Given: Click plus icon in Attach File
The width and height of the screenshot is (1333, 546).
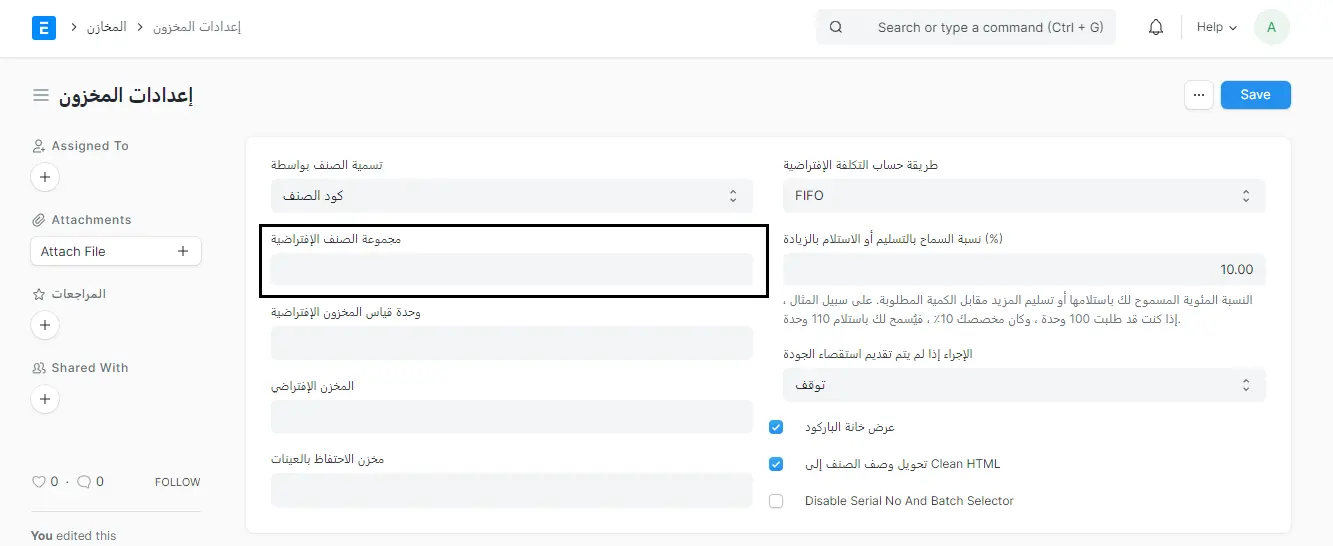Looking at the screenshot, I should (x=183, y=251).
